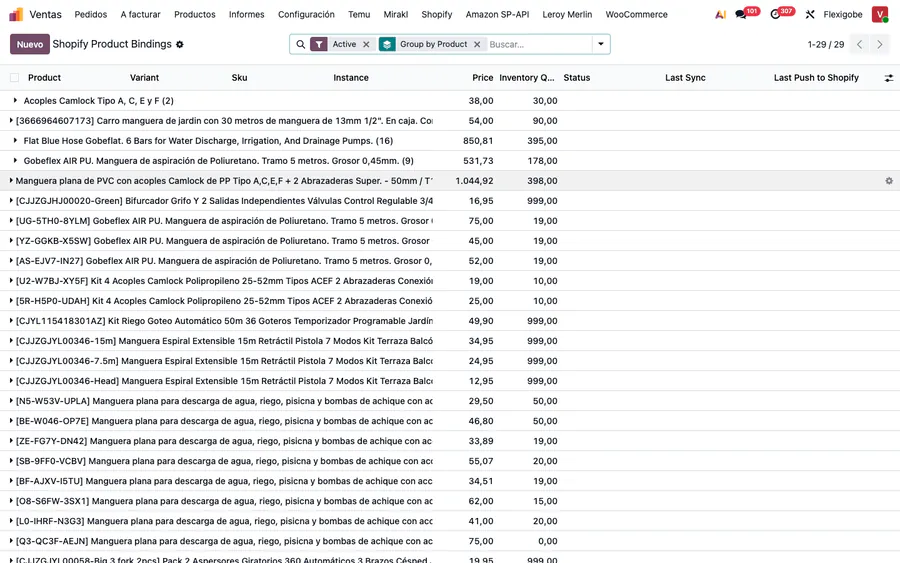Sort by the Instance column header

coord(351,77)
